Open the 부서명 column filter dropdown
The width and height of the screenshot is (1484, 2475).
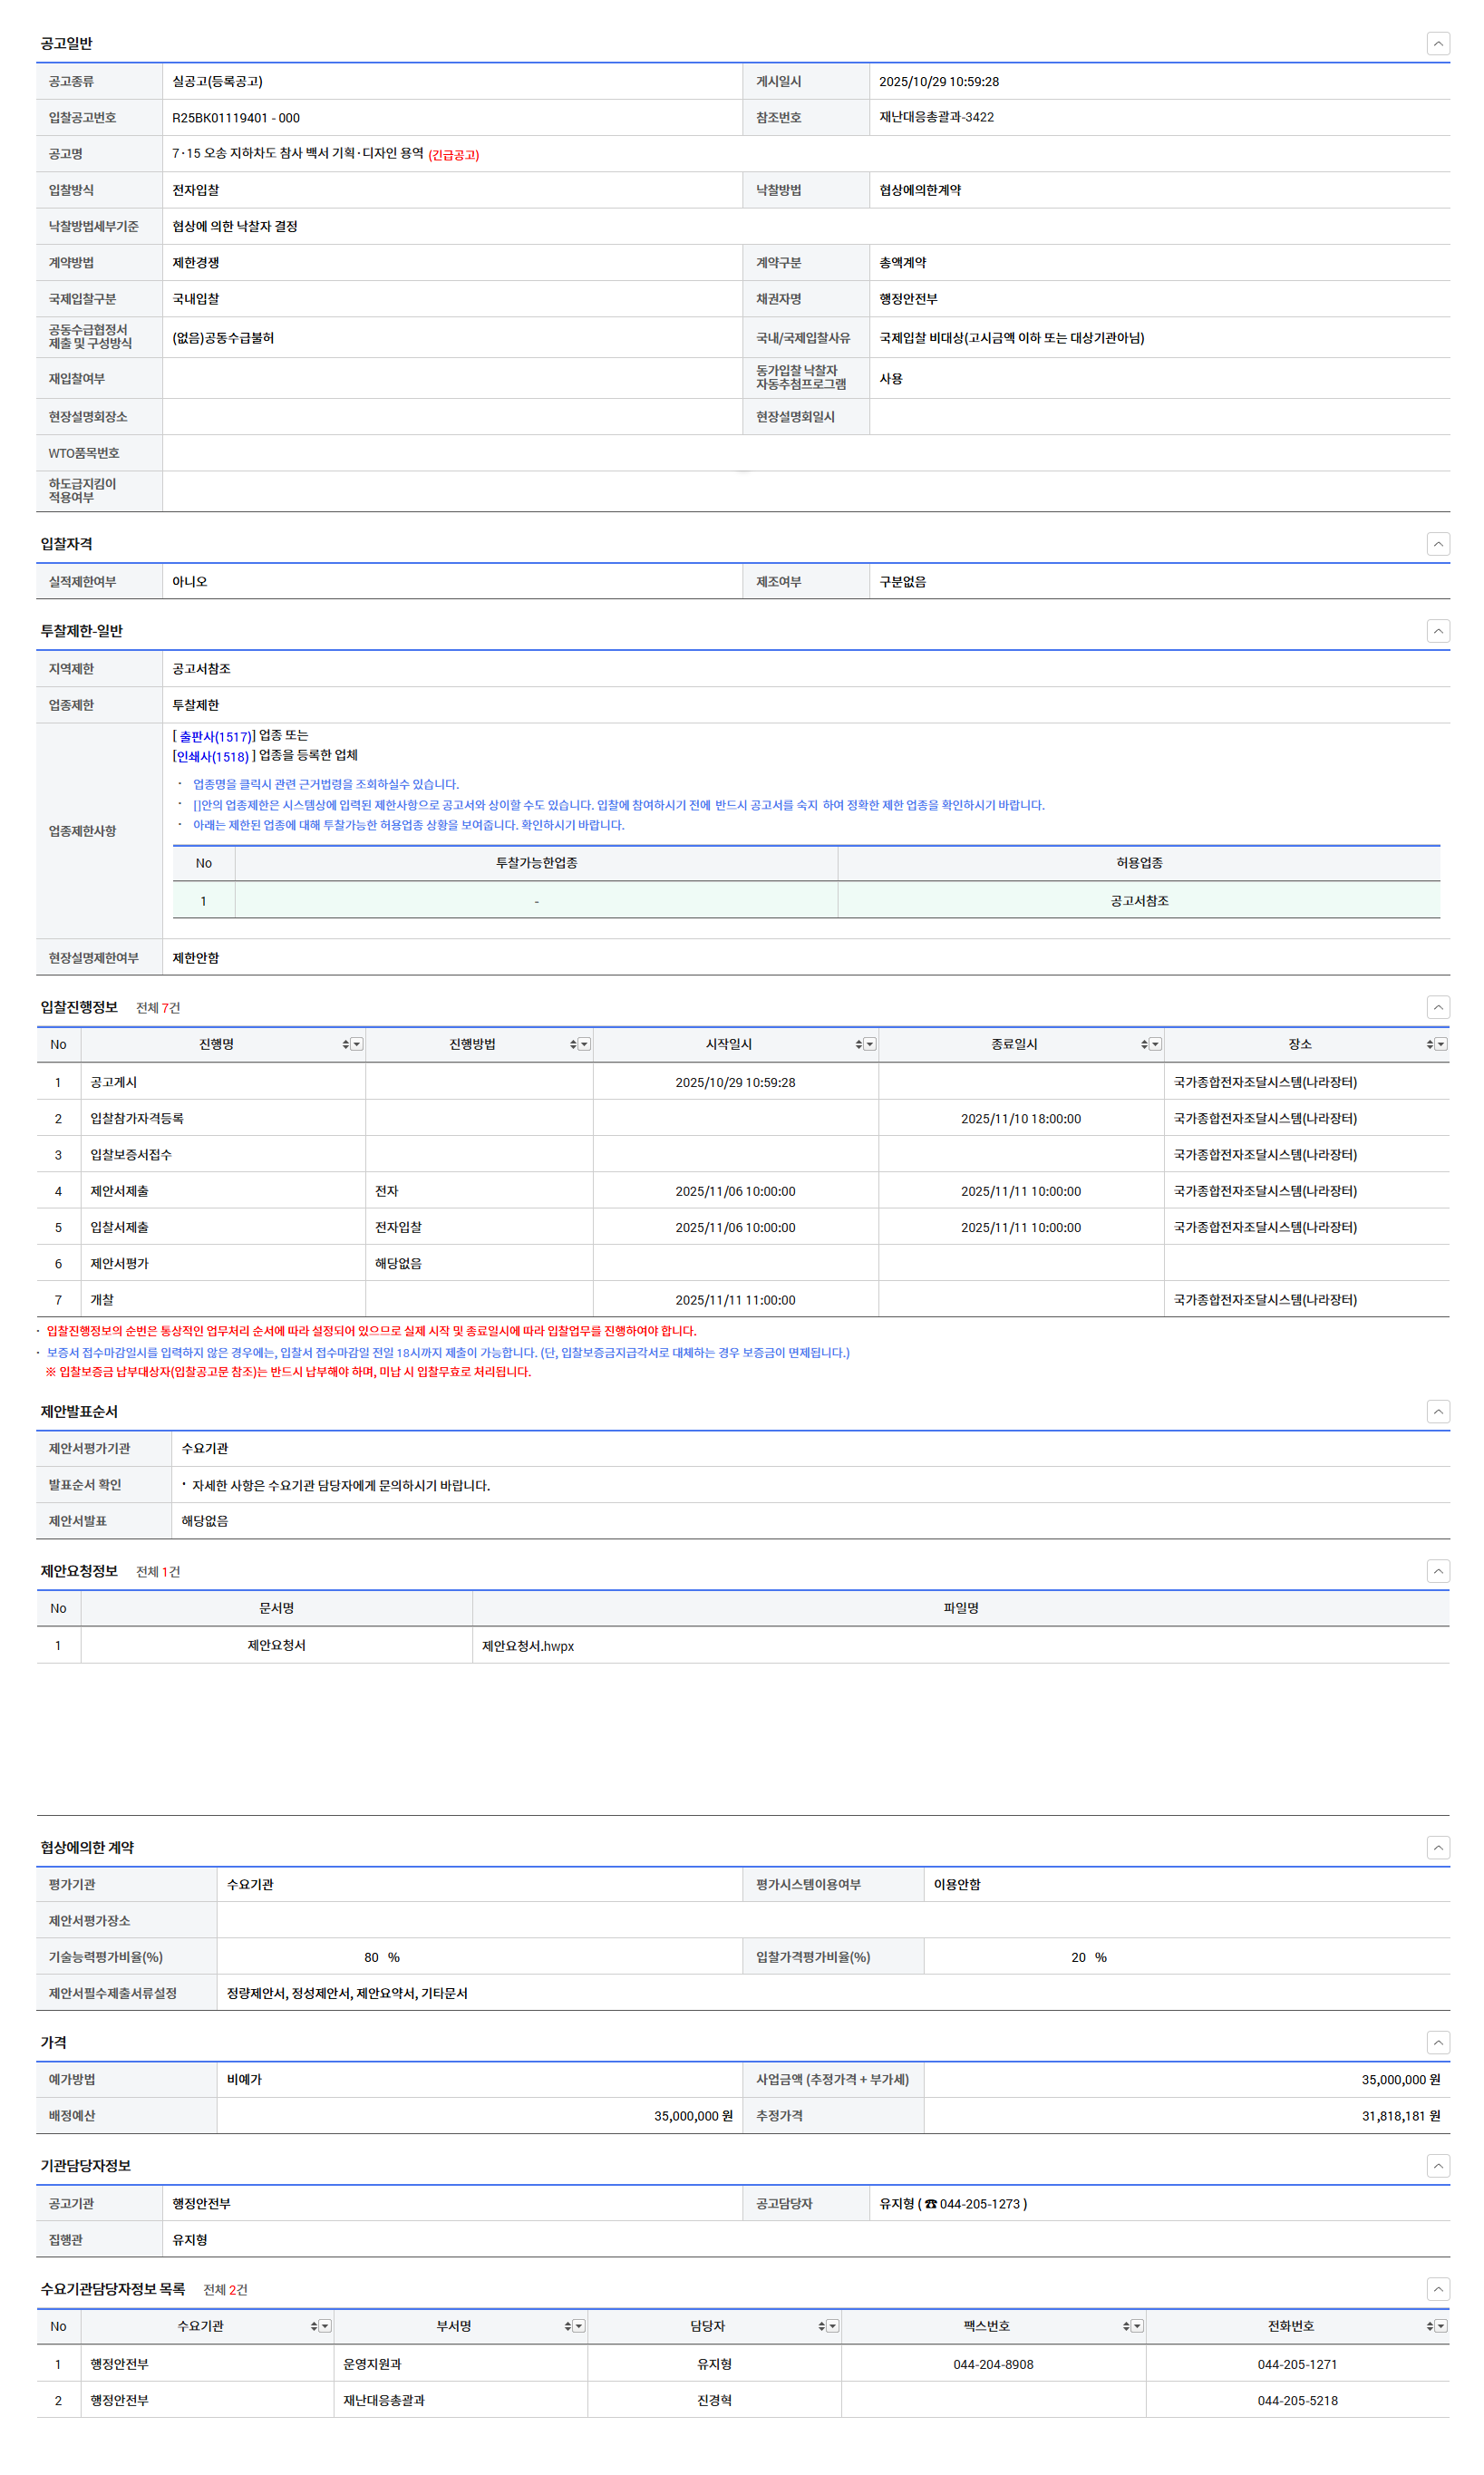pos(579,2326)
